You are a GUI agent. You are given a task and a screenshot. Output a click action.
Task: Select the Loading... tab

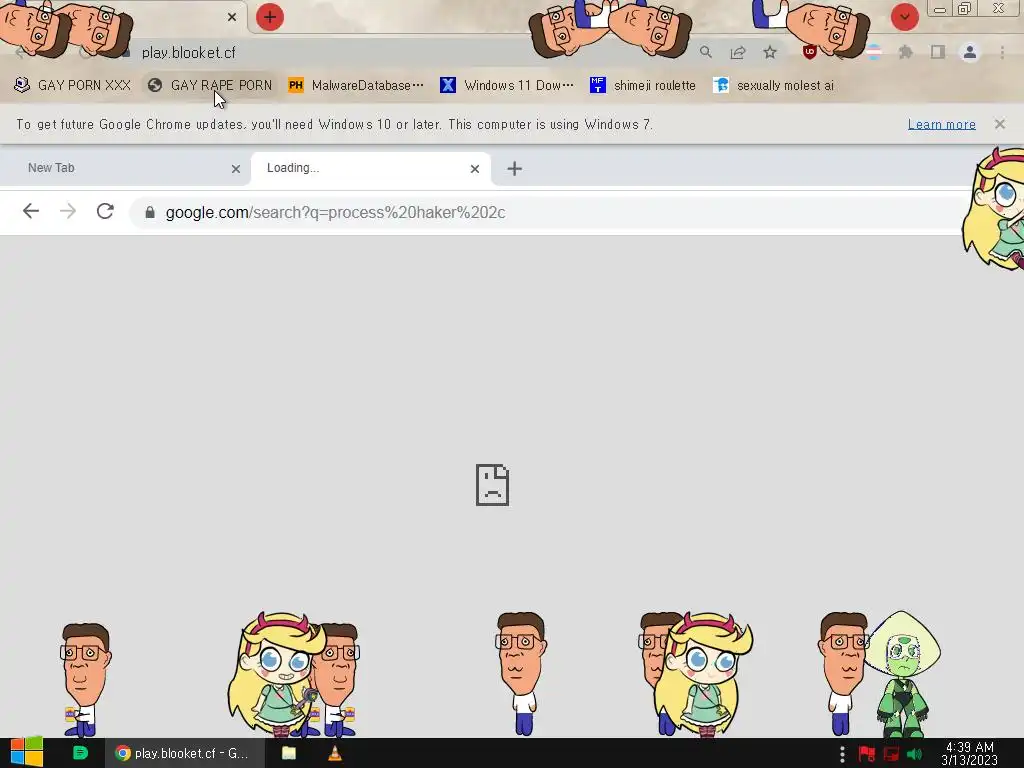click(370, 168)
